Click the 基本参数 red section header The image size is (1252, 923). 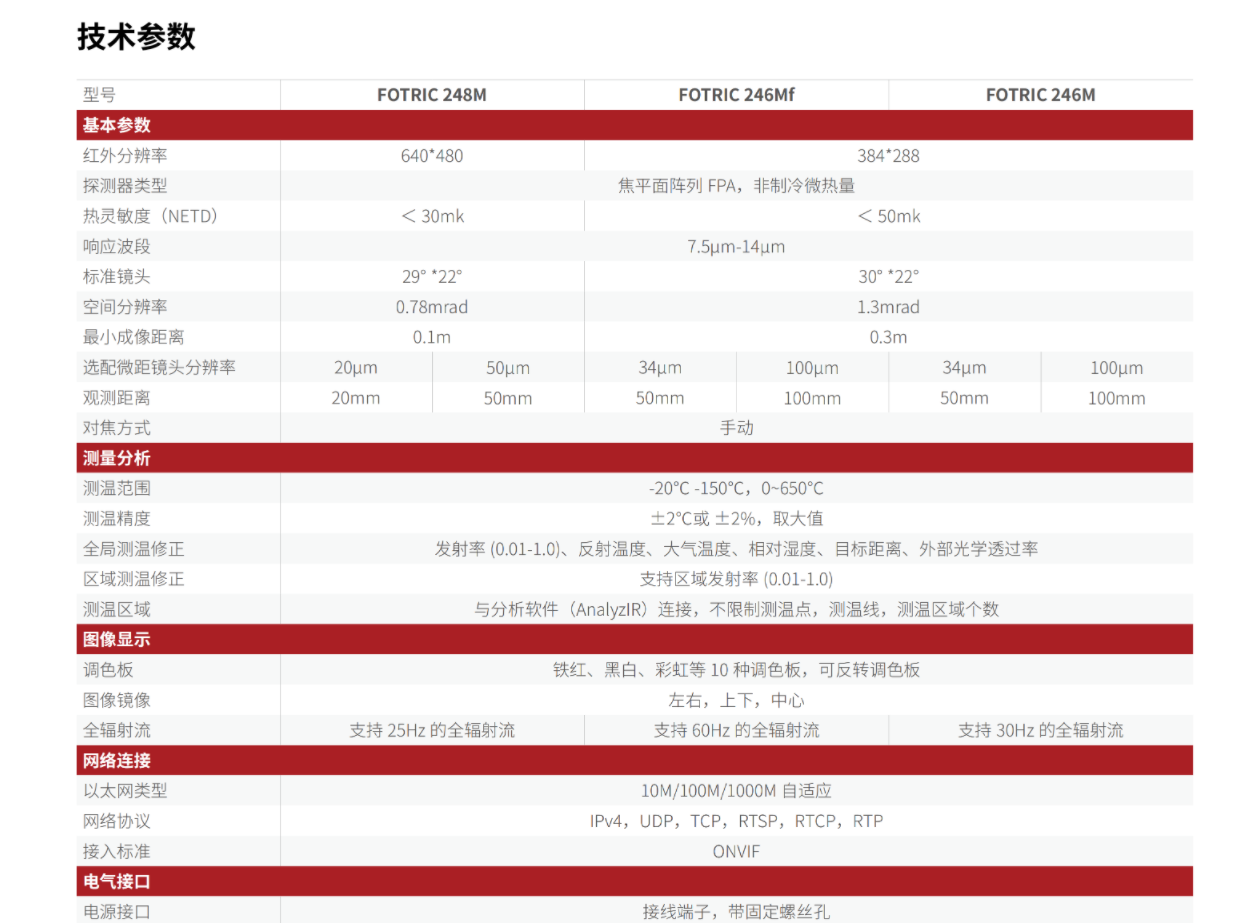635,125
